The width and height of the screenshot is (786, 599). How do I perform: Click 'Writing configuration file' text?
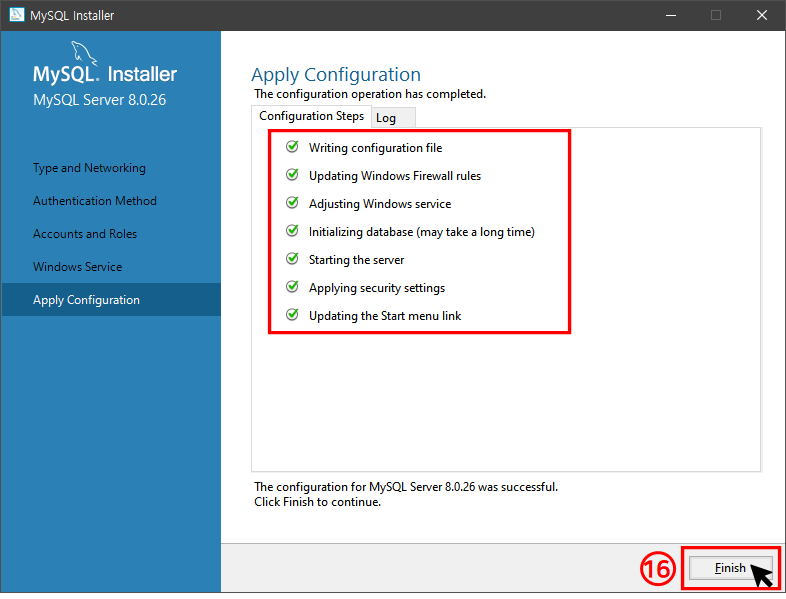pyautogui.click(x=375, y=148)
